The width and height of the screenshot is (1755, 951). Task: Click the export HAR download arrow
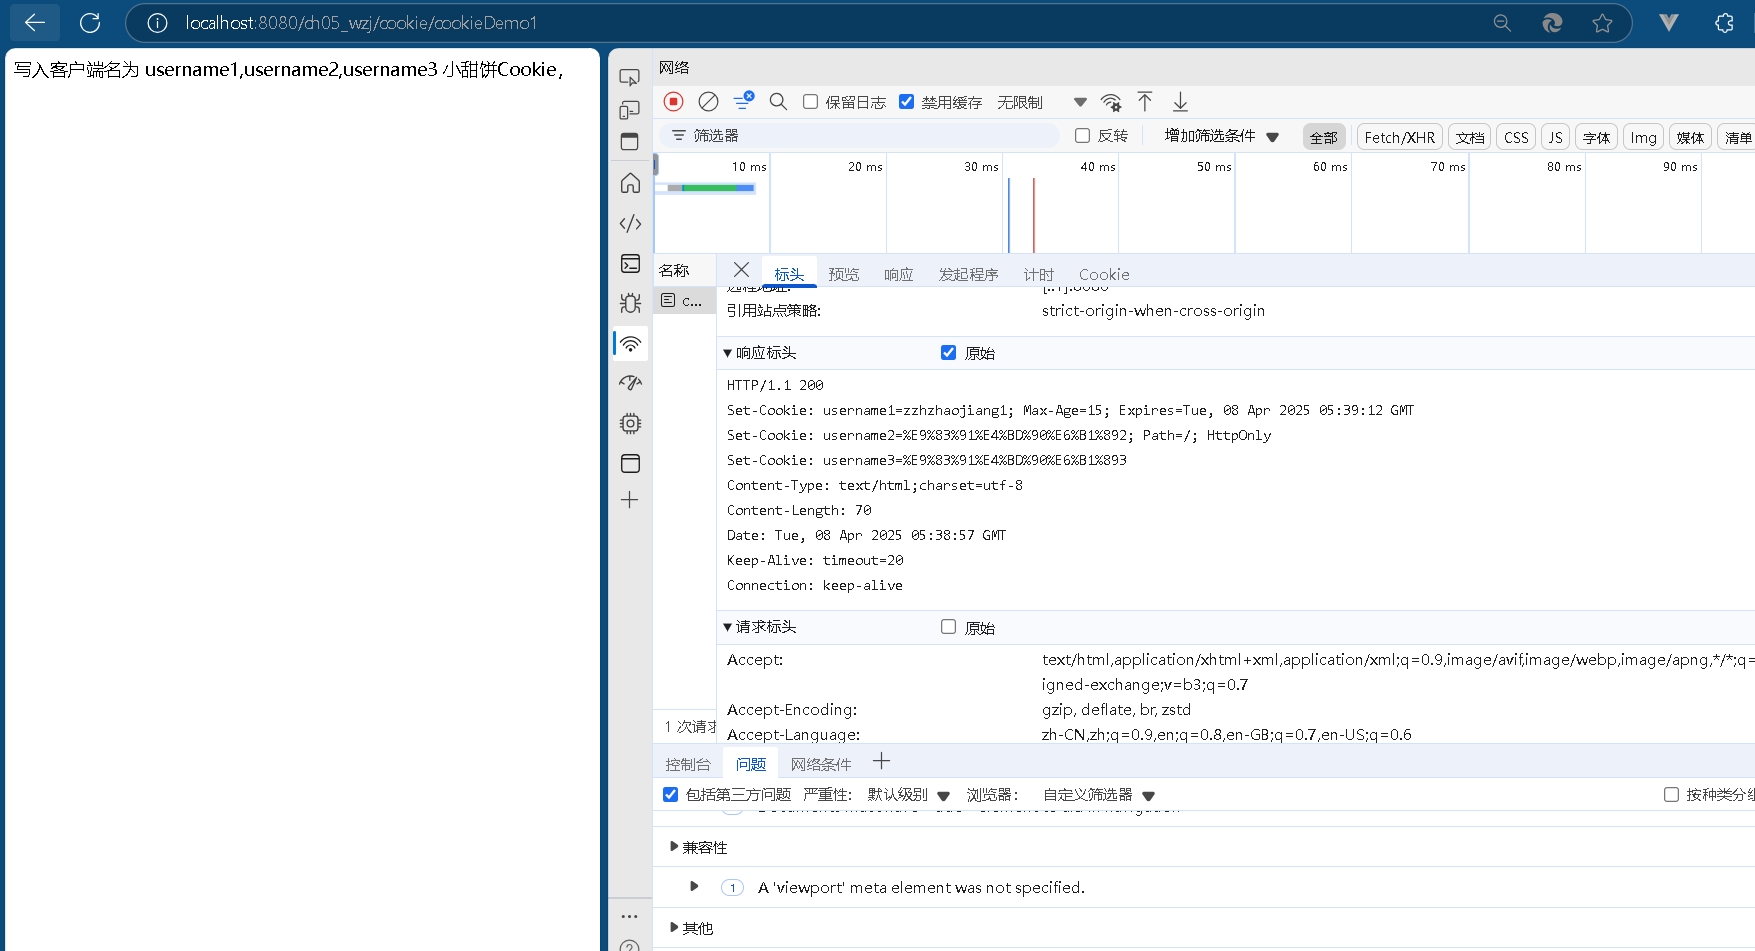[x=1180, y=102]
